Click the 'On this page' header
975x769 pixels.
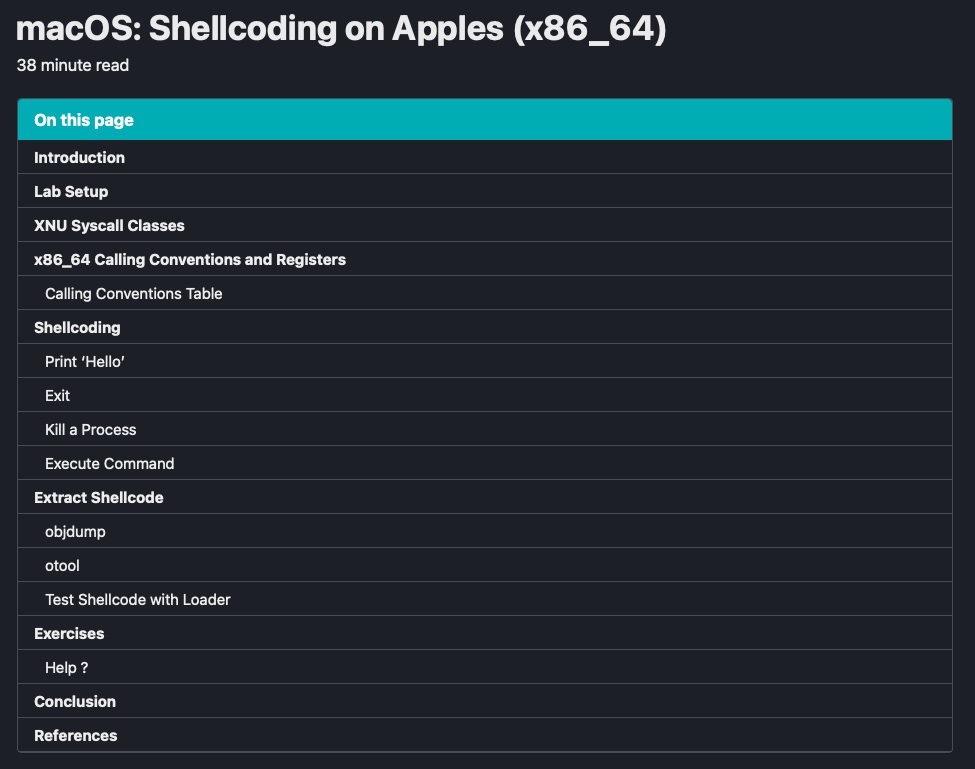(484, 119)
